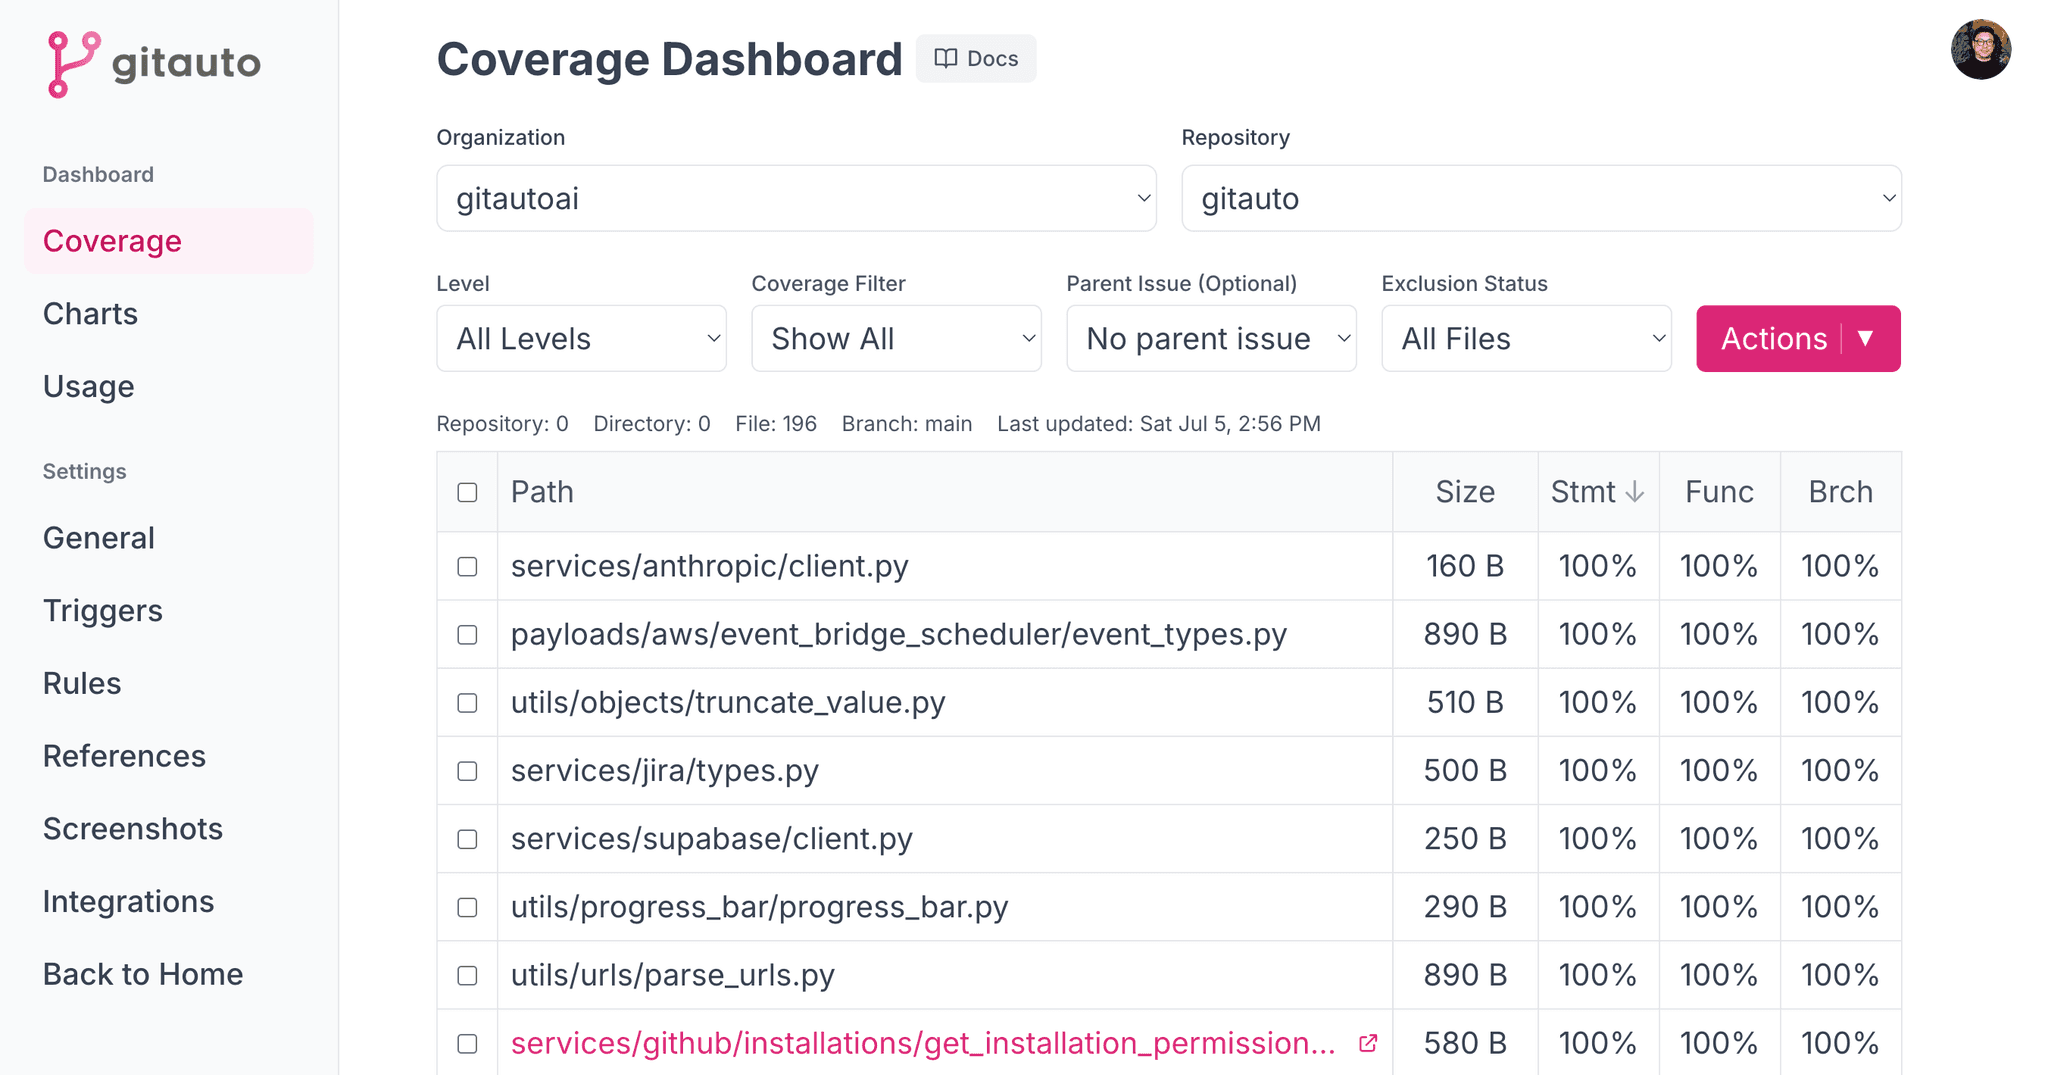Click the 580 B size cell
The width and height of the screenshot is (2048, 1075).
point(1465,1043)
